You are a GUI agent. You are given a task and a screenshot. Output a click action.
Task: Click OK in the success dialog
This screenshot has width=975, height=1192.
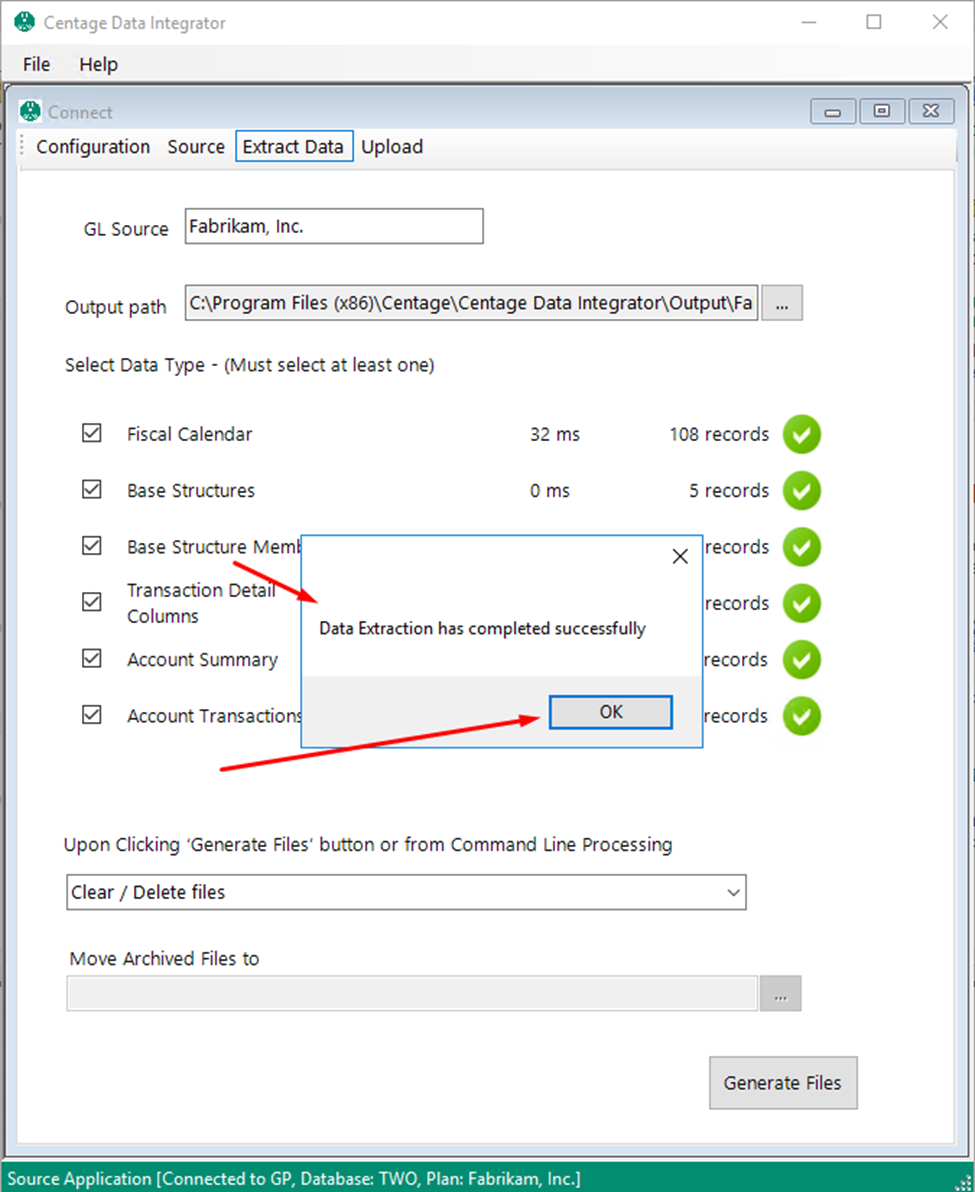click(x=611, y=712)
